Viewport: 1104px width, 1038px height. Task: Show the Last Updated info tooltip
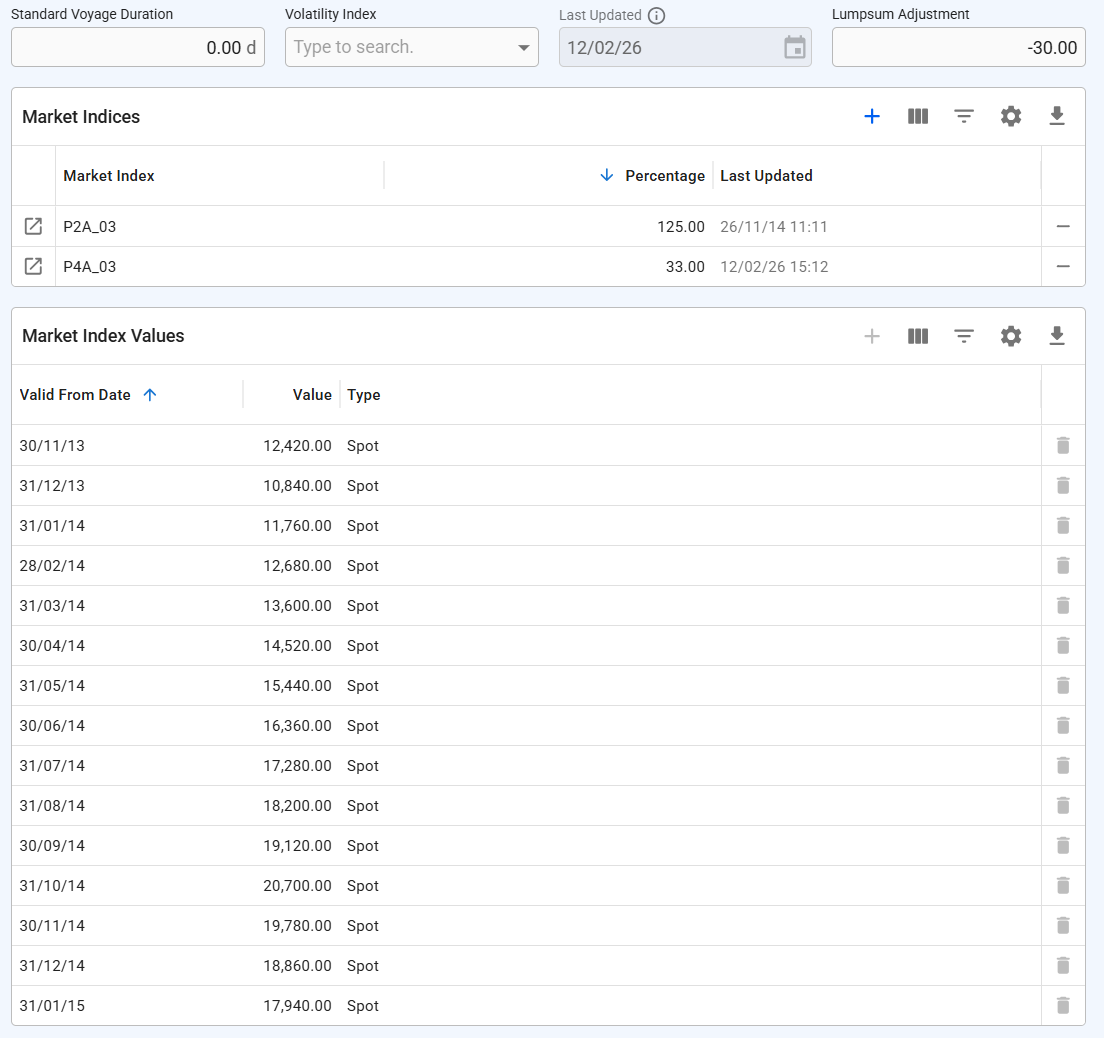(x=657, y=15)
